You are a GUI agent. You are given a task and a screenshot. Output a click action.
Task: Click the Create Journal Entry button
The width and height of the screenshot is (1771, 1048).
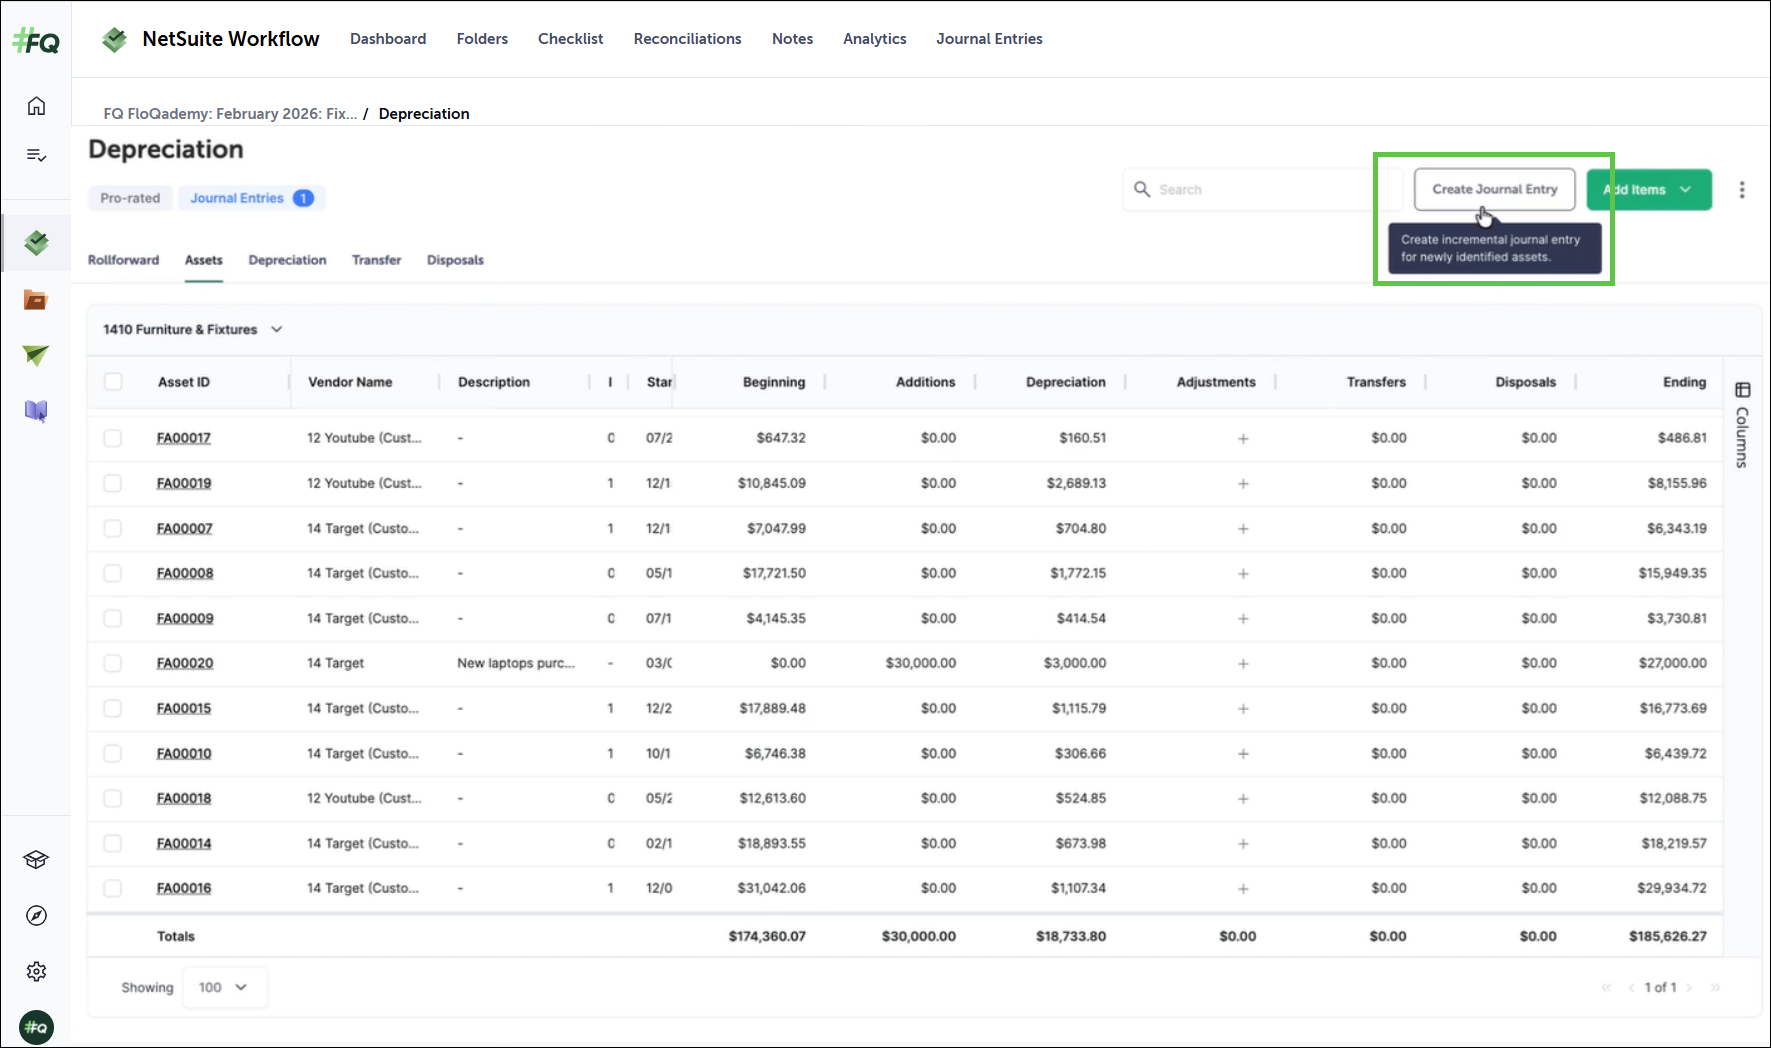(x=1494, y=189)
